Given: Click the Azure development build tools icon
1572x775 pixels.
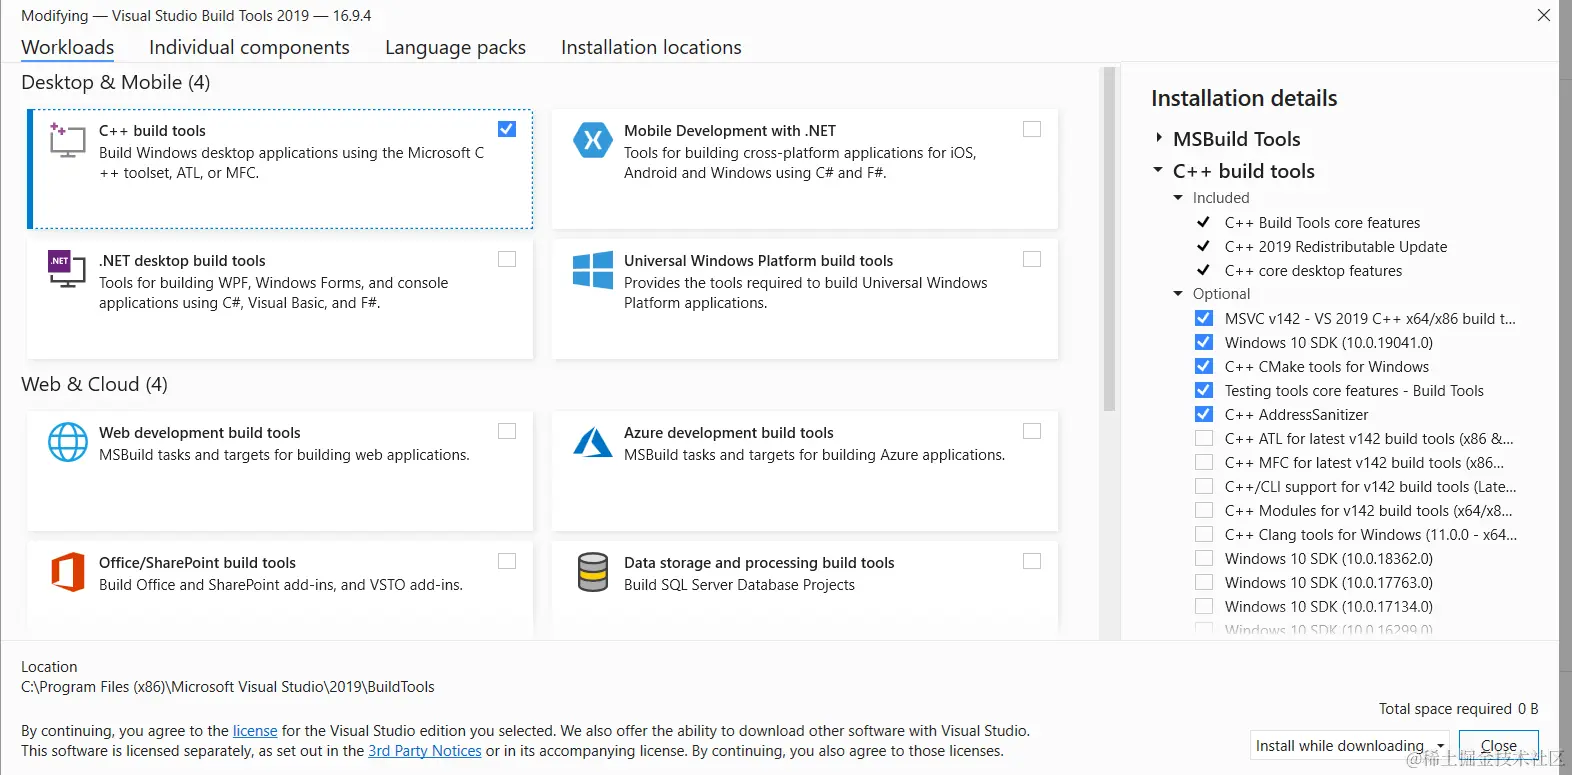Looking at the screenshot, I should [592, 442].
